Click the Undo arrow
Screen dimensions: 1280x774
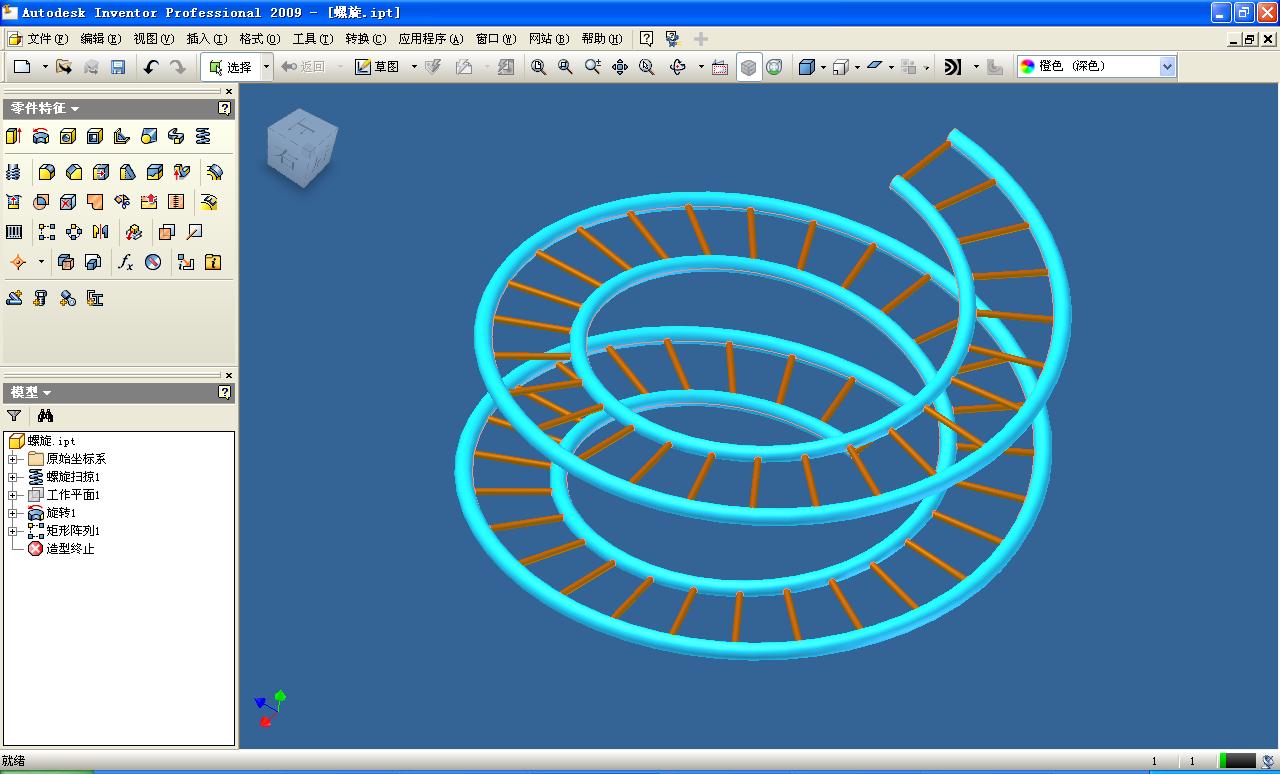pos(151,67)
